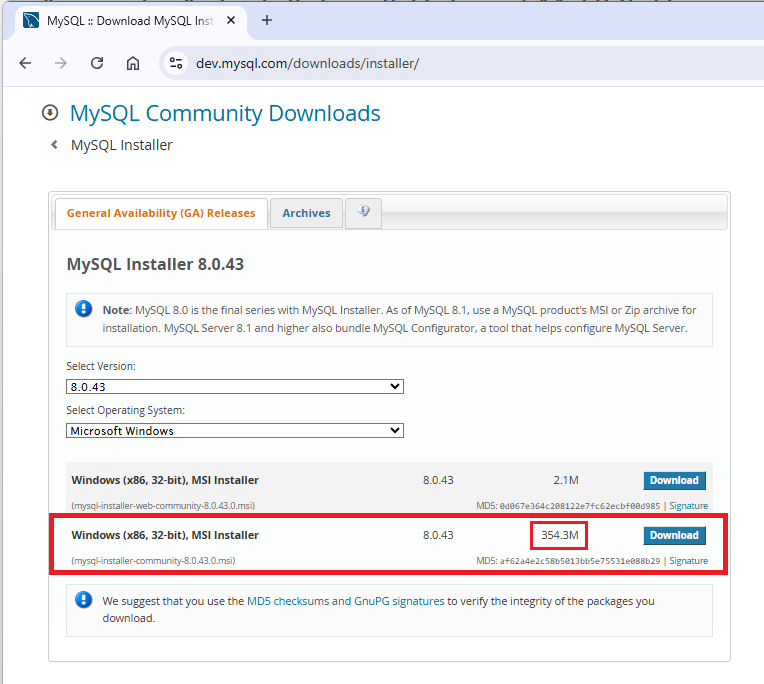764x684 pixels.
Task: Click MD5 hash 0d067e364c208122e7fc62ecbf00d985
Action: point(580,506)
